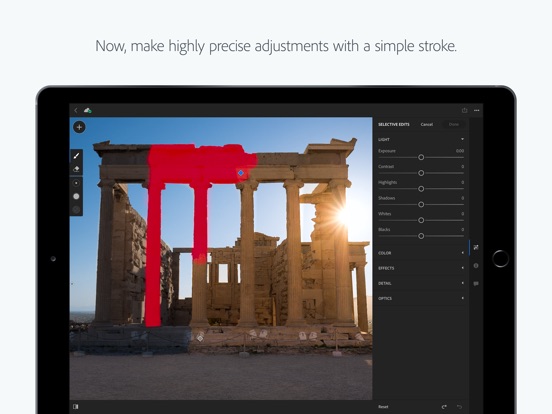Click the undo arrow at bottom right
The height and width of the screenshot is (414, 552).
point(459,407)
